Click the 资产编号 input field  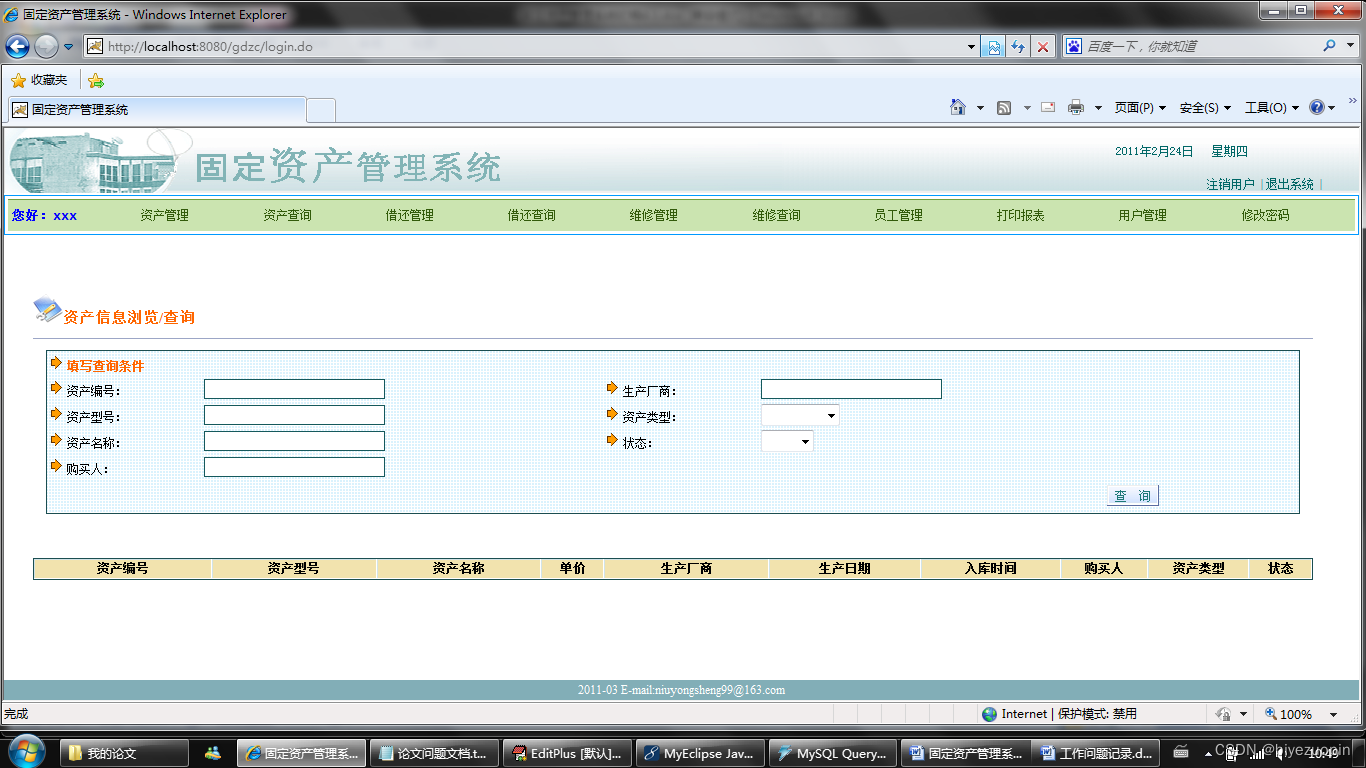pos(294,389)
